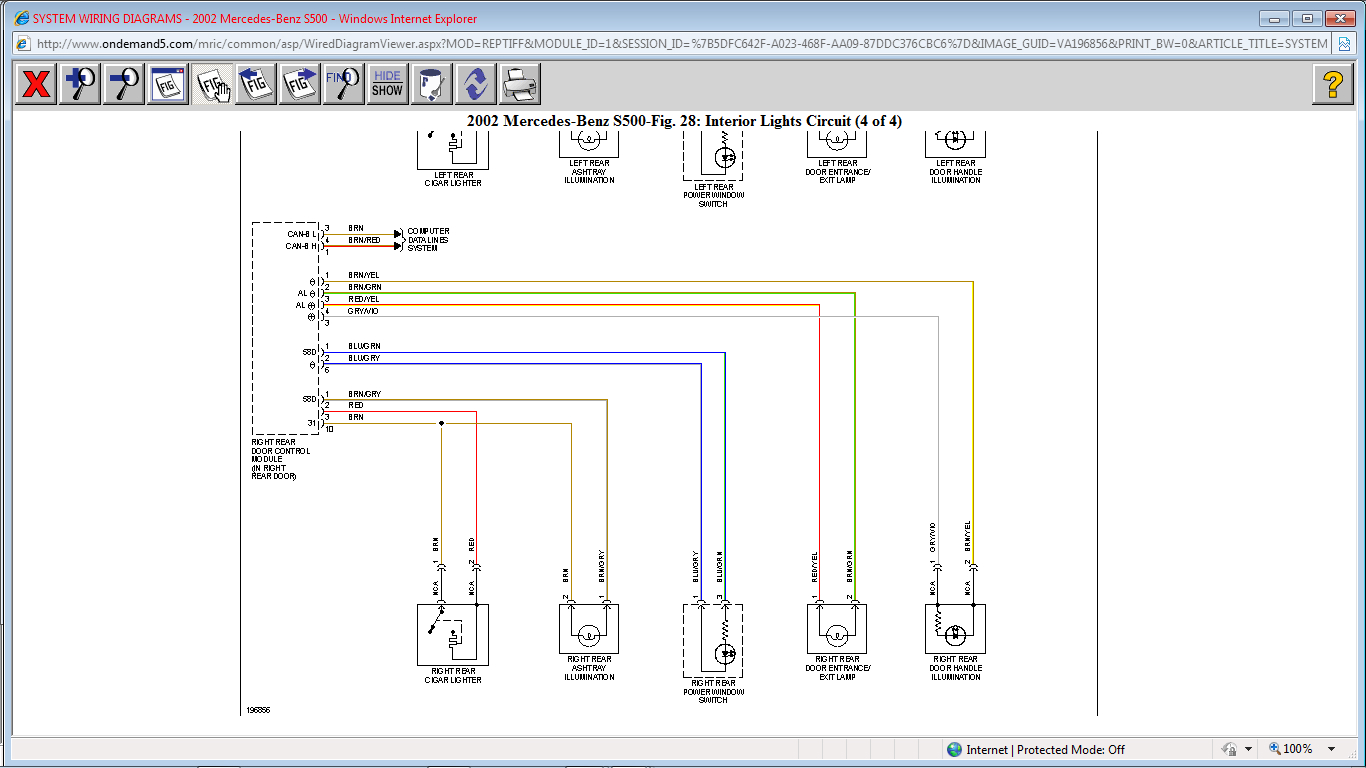Click the right rear ashtray illumination lamp symbol

point(589,629)
